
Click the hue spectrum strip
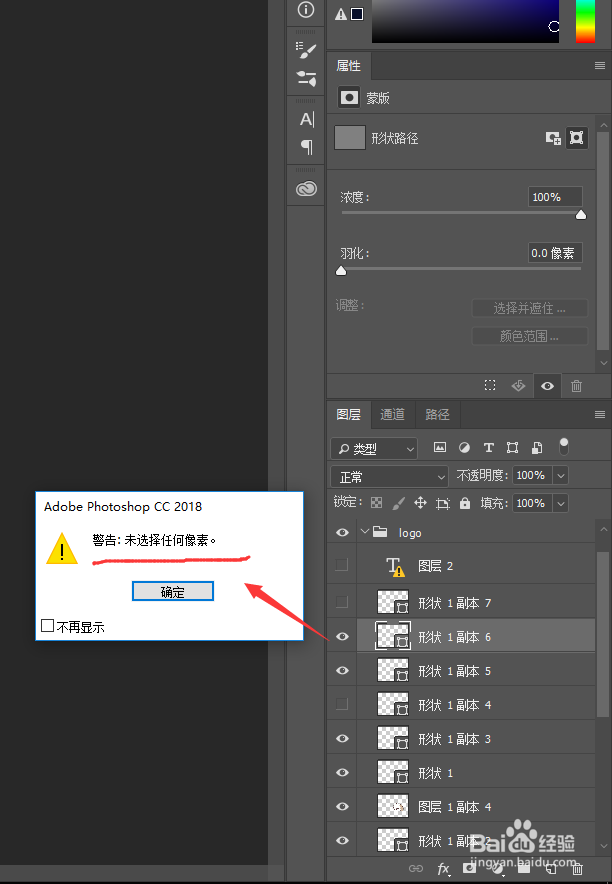[x=586, y=21]
